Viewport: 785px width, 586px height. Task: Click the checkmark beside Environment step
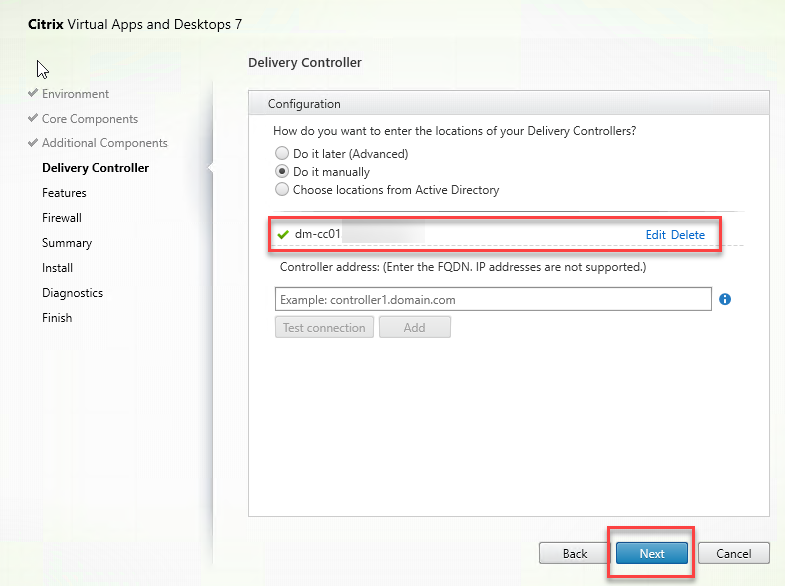click(x=33, y=94)
